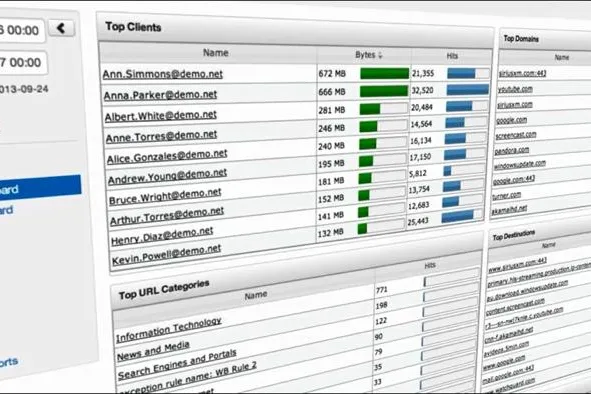
Task: Click the back arrow button beside the date field
Action: [61, 28]
